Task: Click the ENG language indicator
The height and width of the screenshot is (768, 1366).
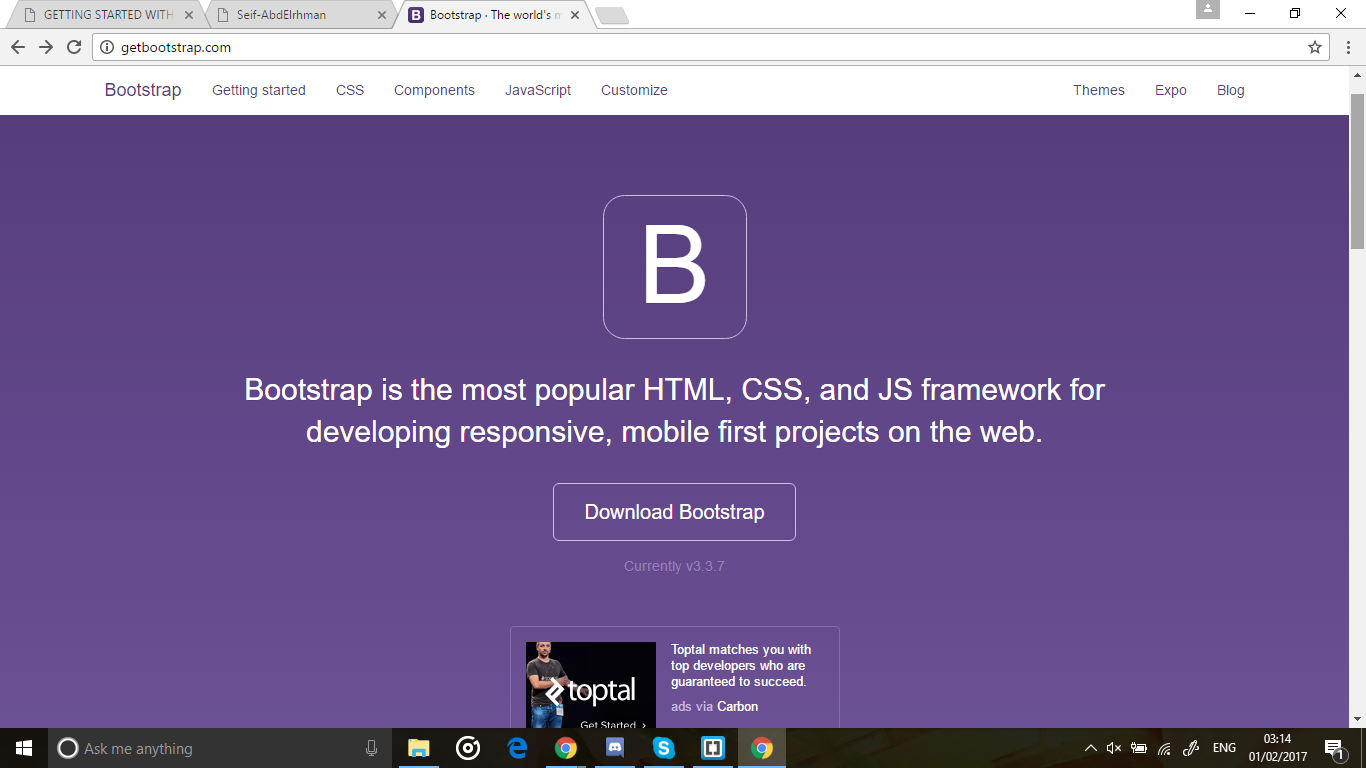Action: point(1224,748)
